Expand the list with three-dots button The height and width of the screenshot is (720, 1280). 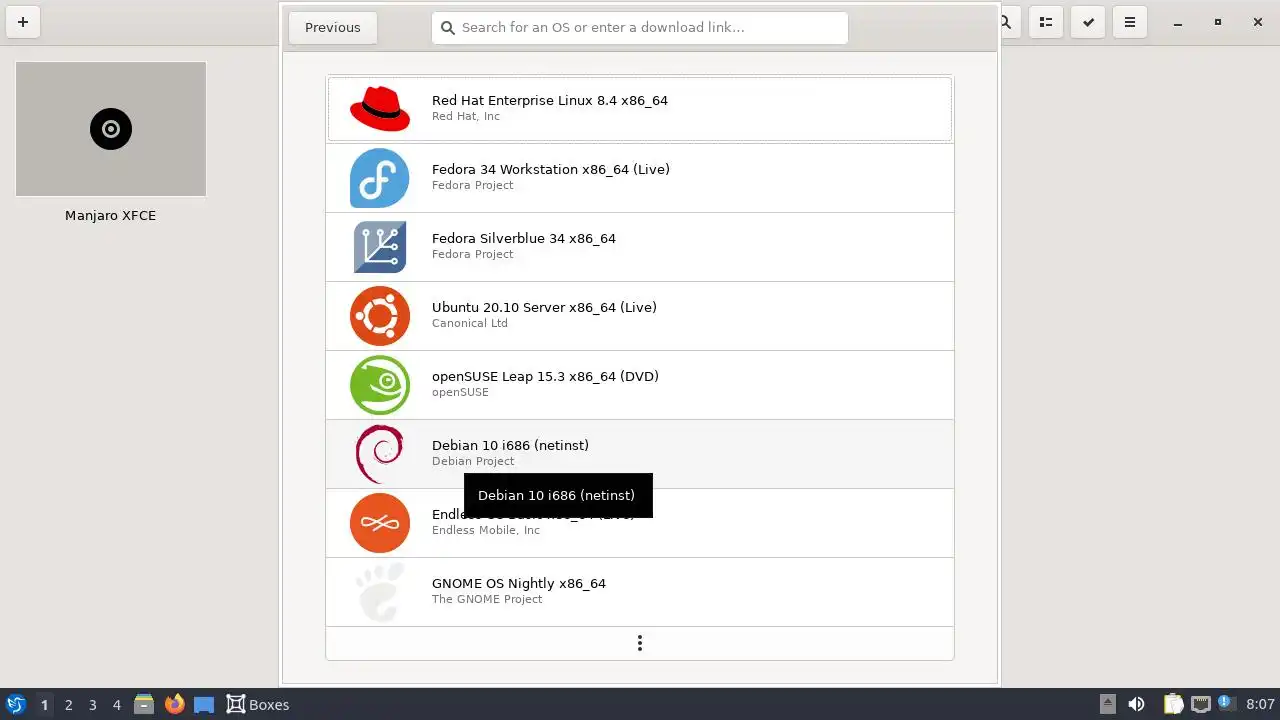click(640, 643)
